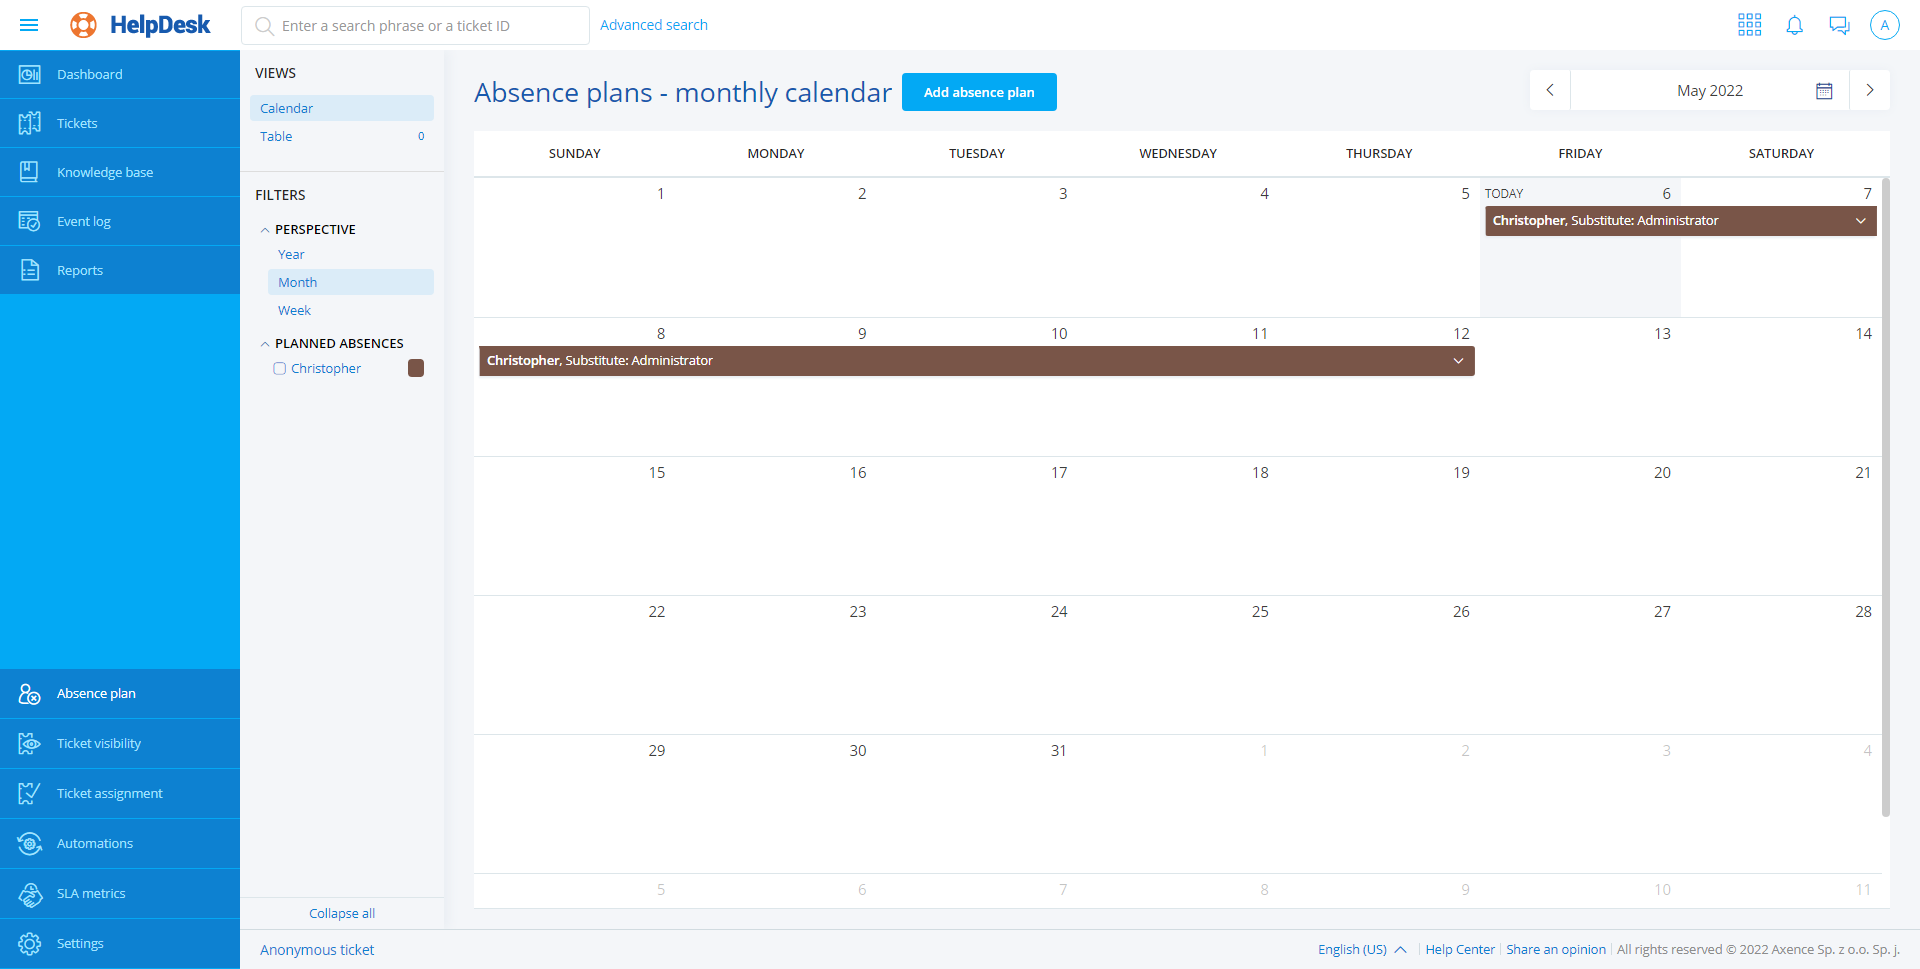Screen dimensions: 1920x969
Task: Collapse the Perspective filter section
Action: [265, 230]
